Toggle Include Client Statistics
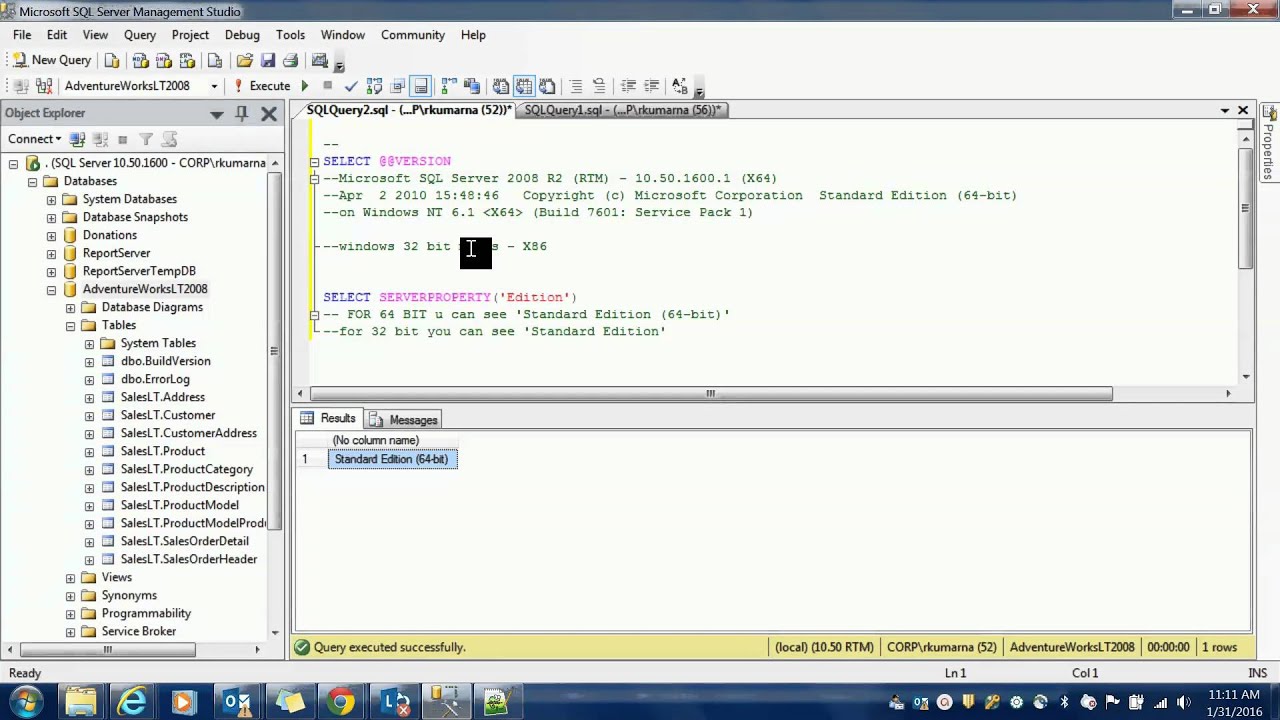Viewport: 1280px width, 720px height. click(x=472, y=86)
